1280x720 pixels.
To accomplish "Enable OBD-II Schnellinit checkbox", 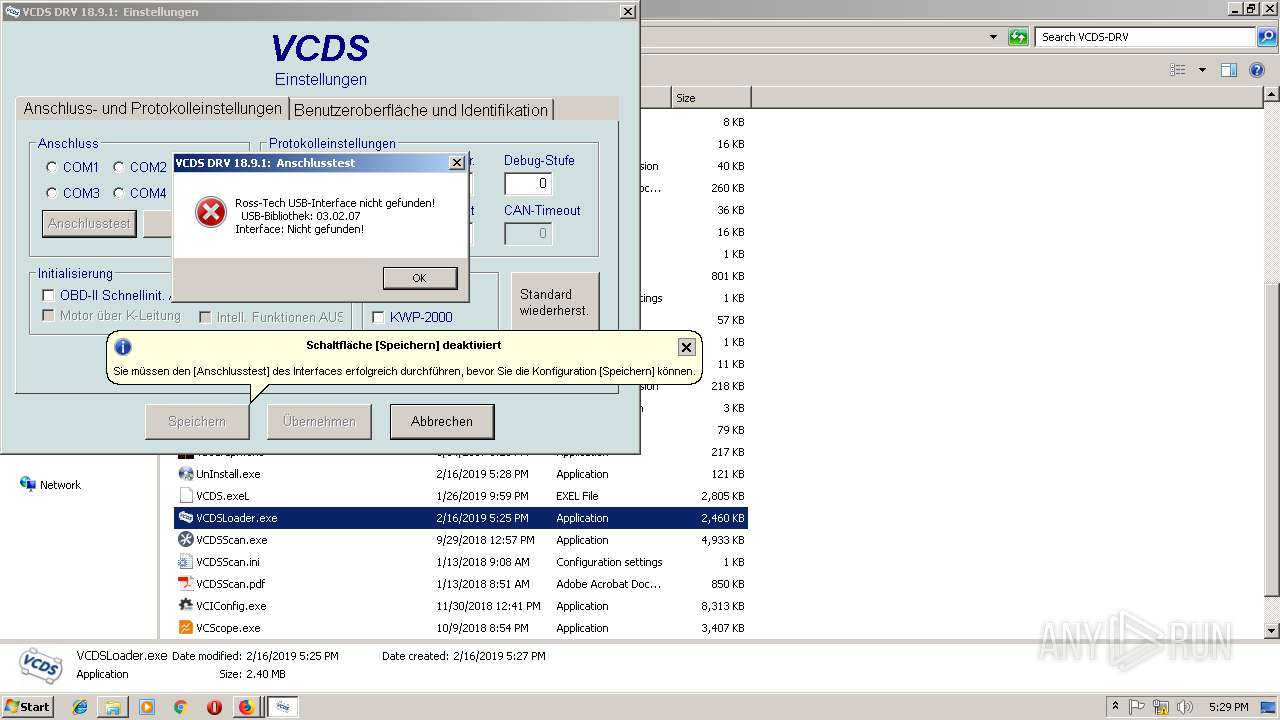I will coord(48,295).
